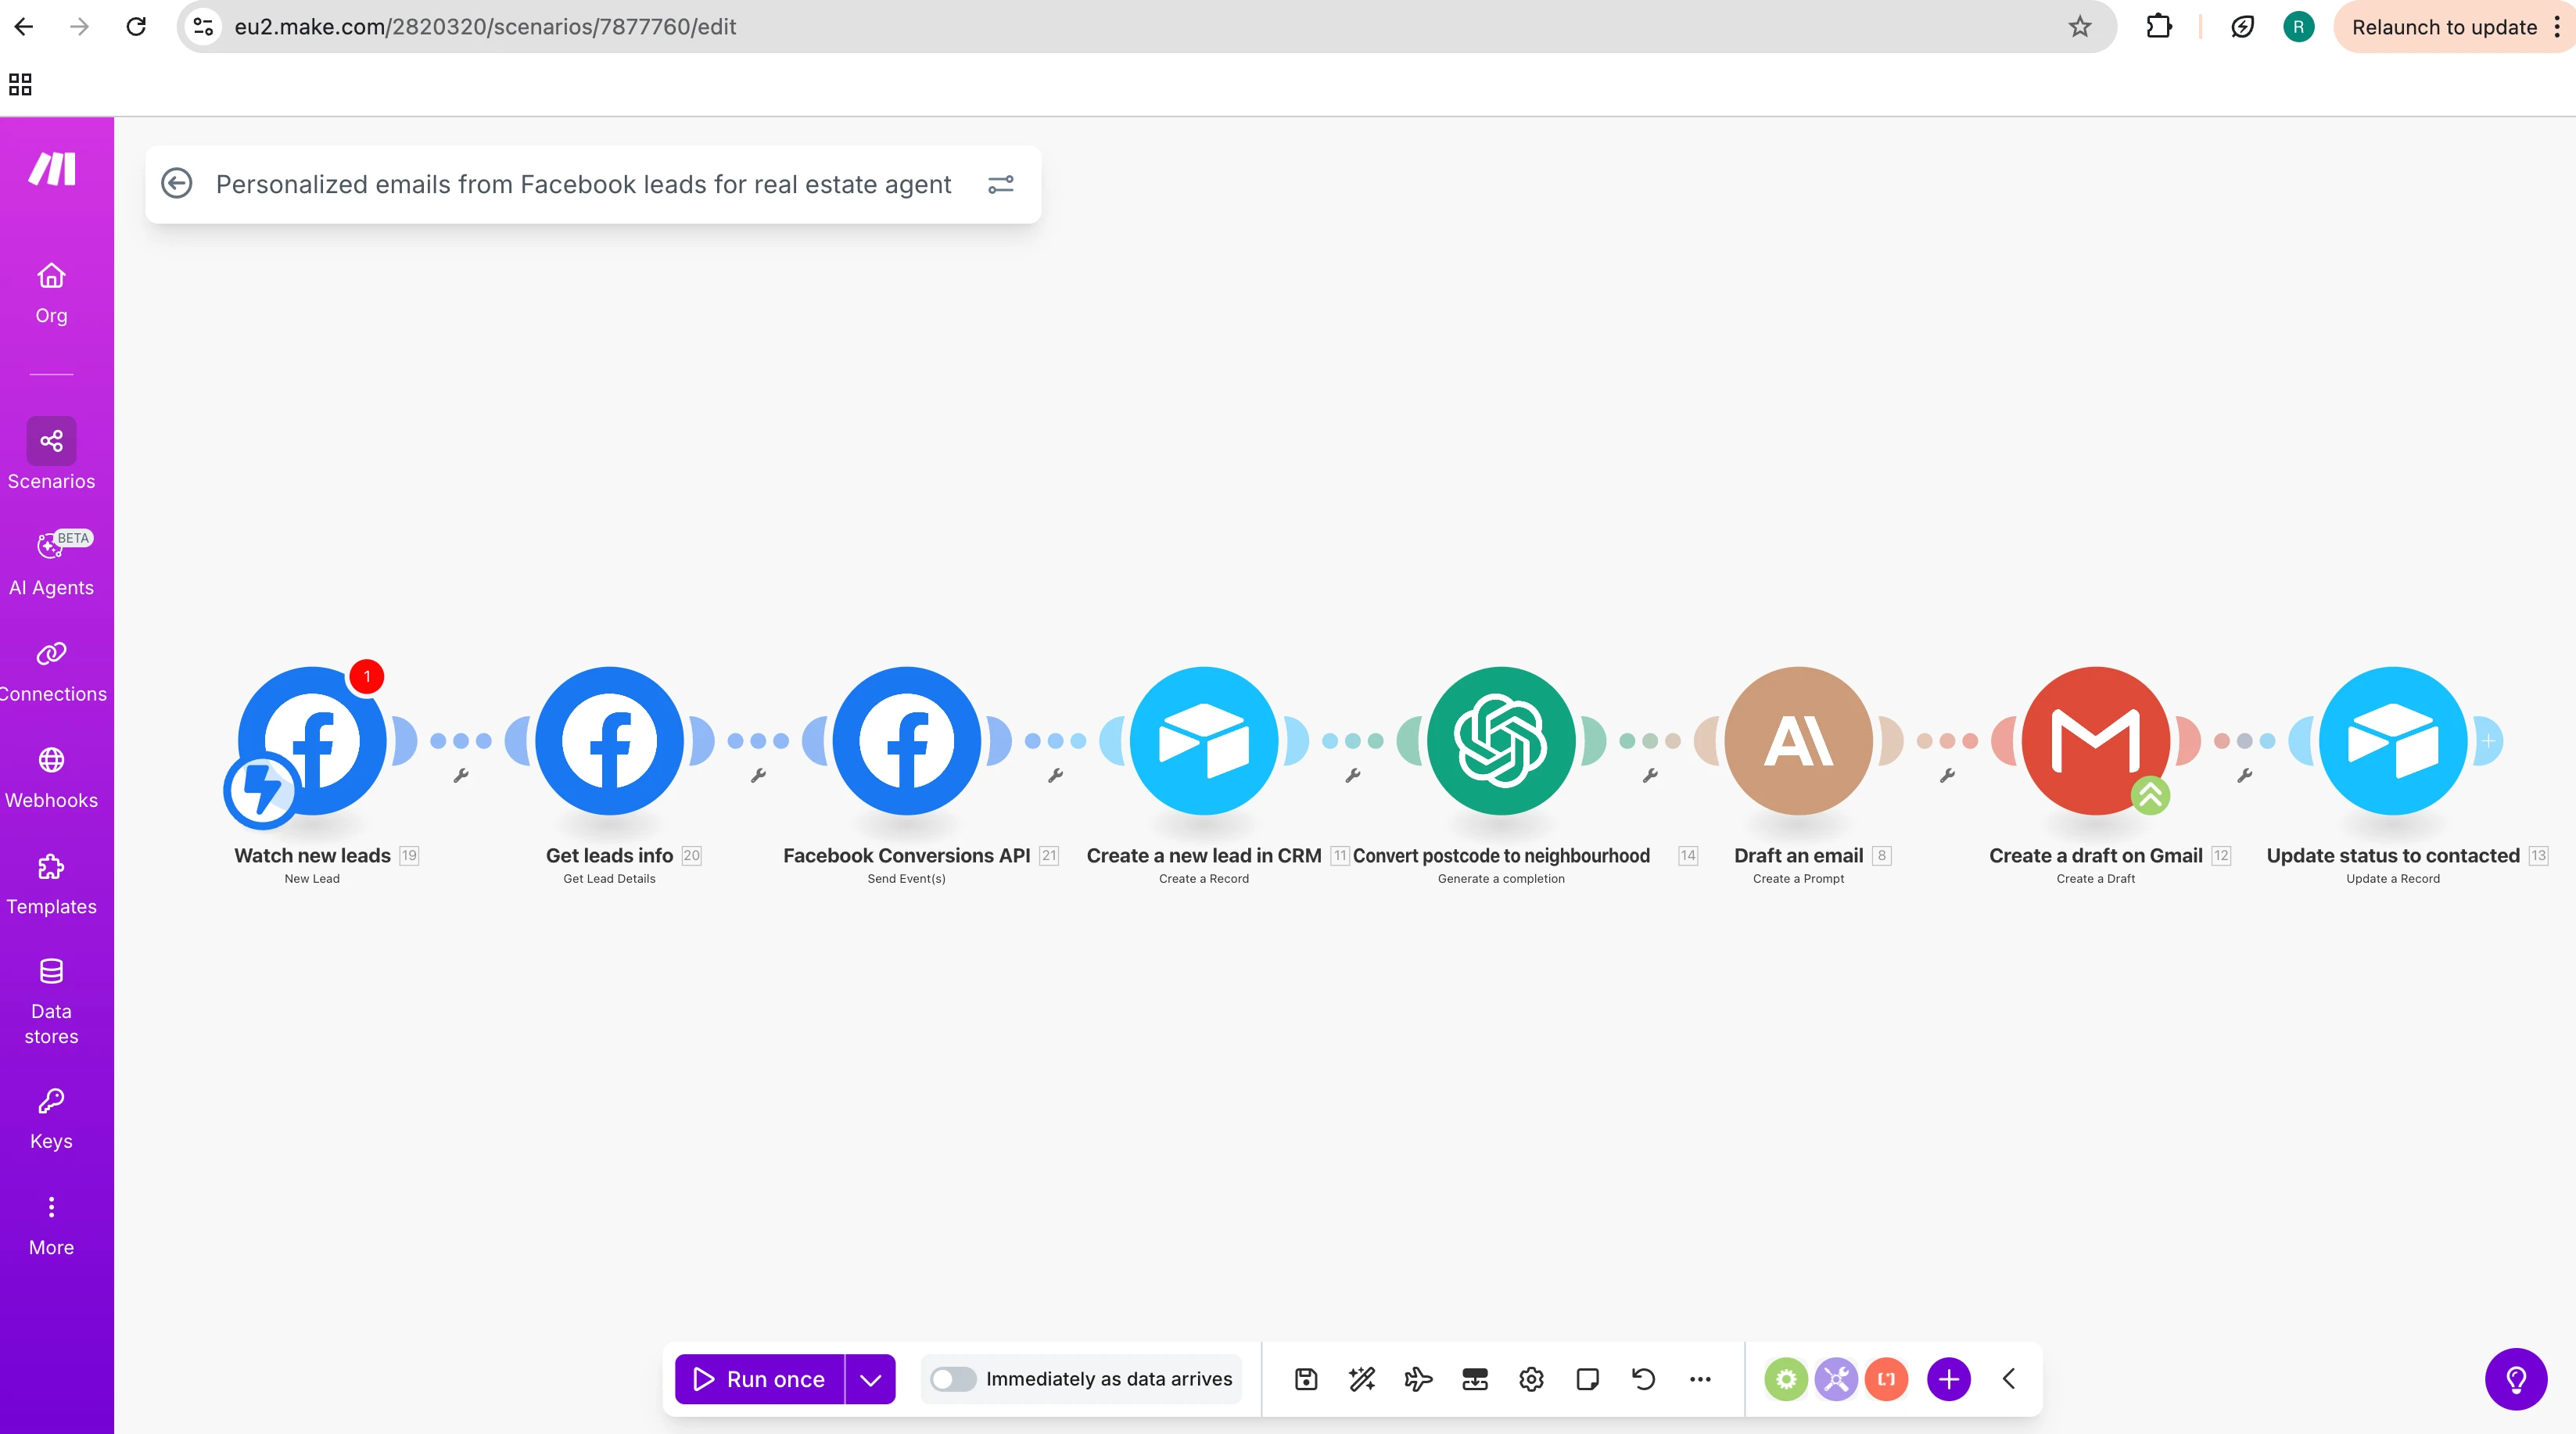Toggle the scheduling switch on
The width and height of the screenshot is (2576, 1434).
coord(952,1379)
